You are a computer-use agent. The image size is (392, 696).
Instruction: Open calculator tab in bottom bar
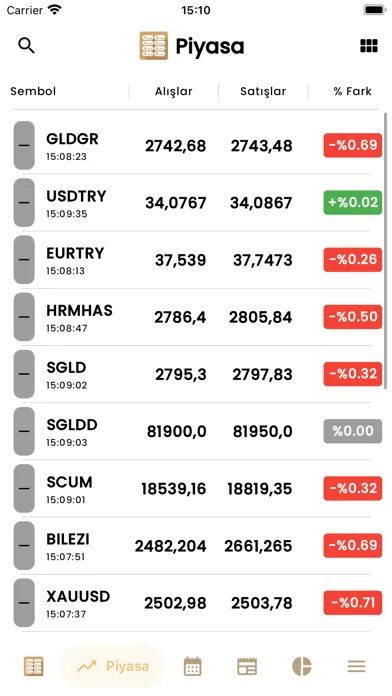tap(33, 666)
